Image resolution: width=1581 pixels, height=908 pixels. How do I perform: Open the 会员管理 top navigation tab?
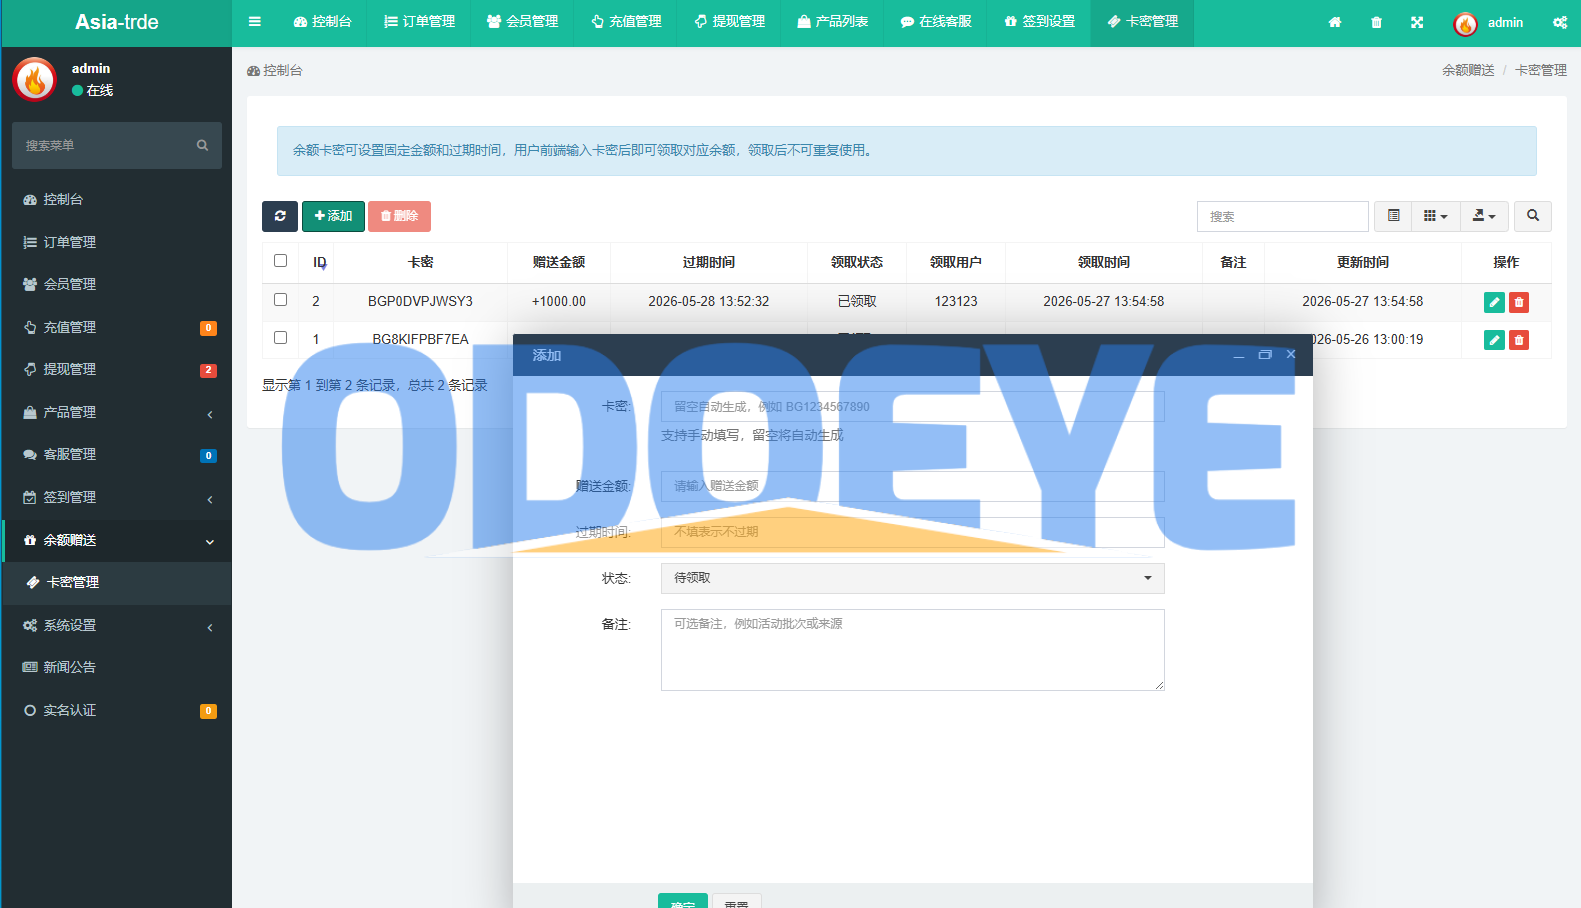point(522,22)
